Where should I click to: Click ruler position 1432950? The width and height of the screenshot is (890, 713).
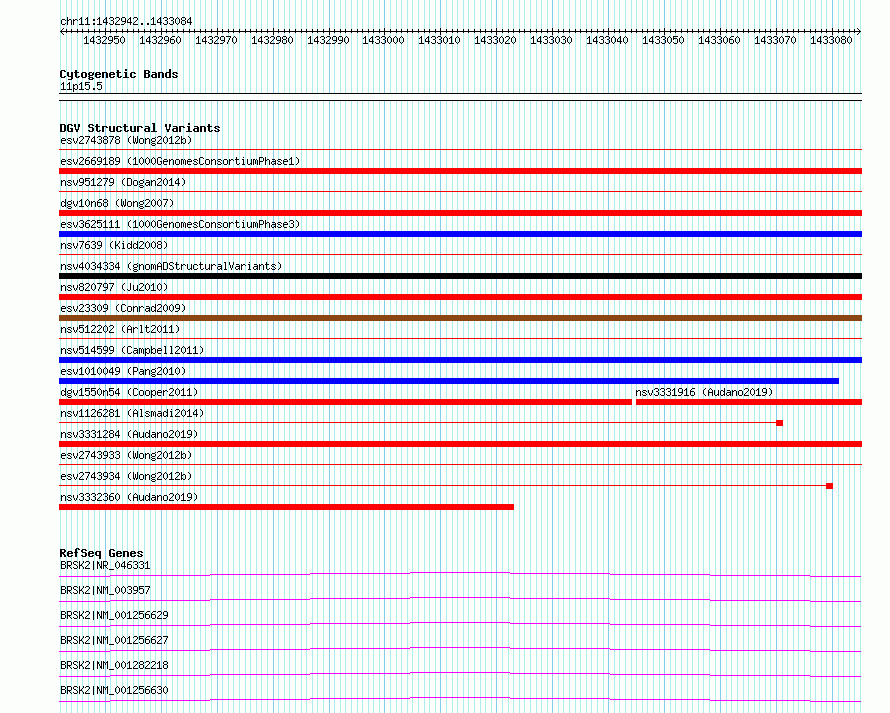pos(104,40)
